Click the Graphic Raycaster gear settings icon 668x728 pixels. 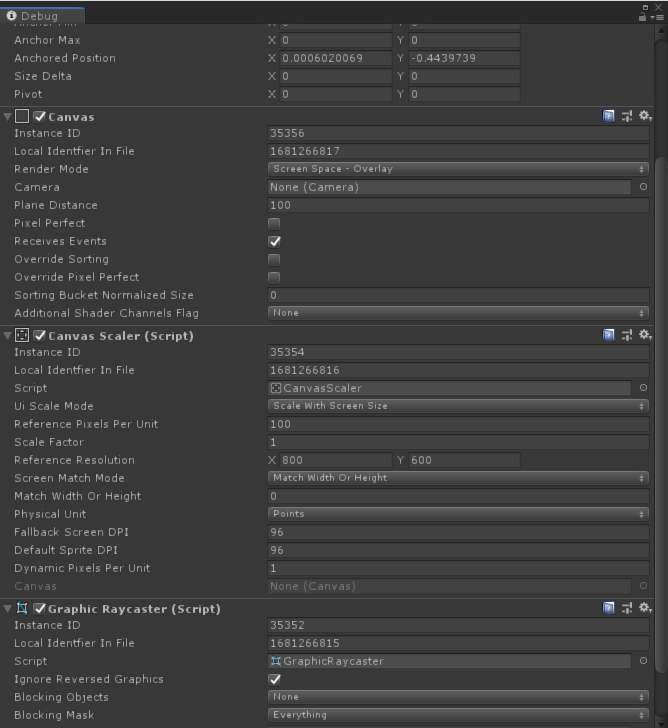(645, 608)
